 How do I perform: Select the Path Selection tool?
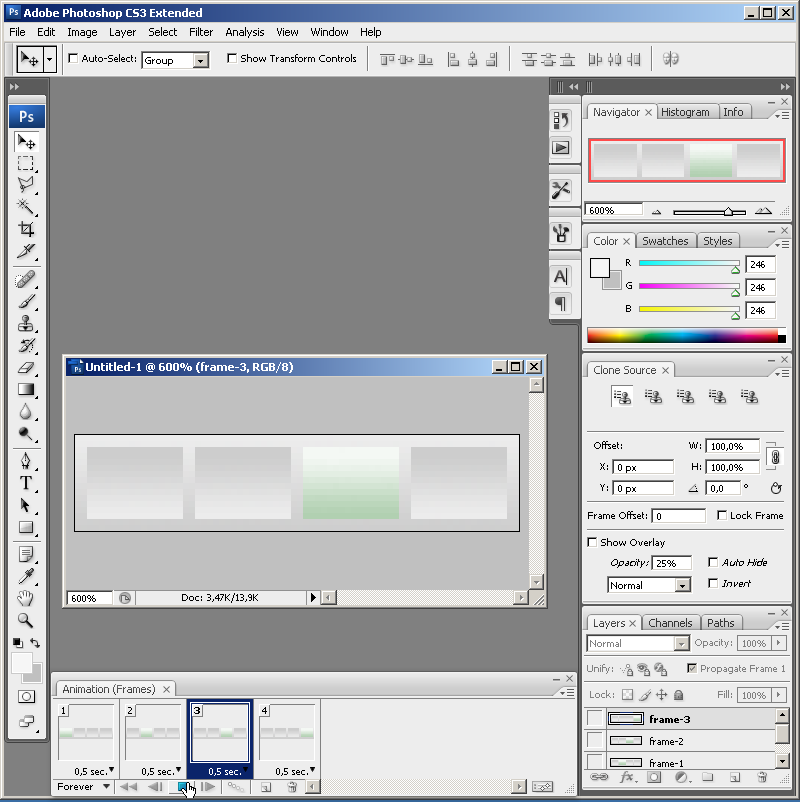pos(26,505)
